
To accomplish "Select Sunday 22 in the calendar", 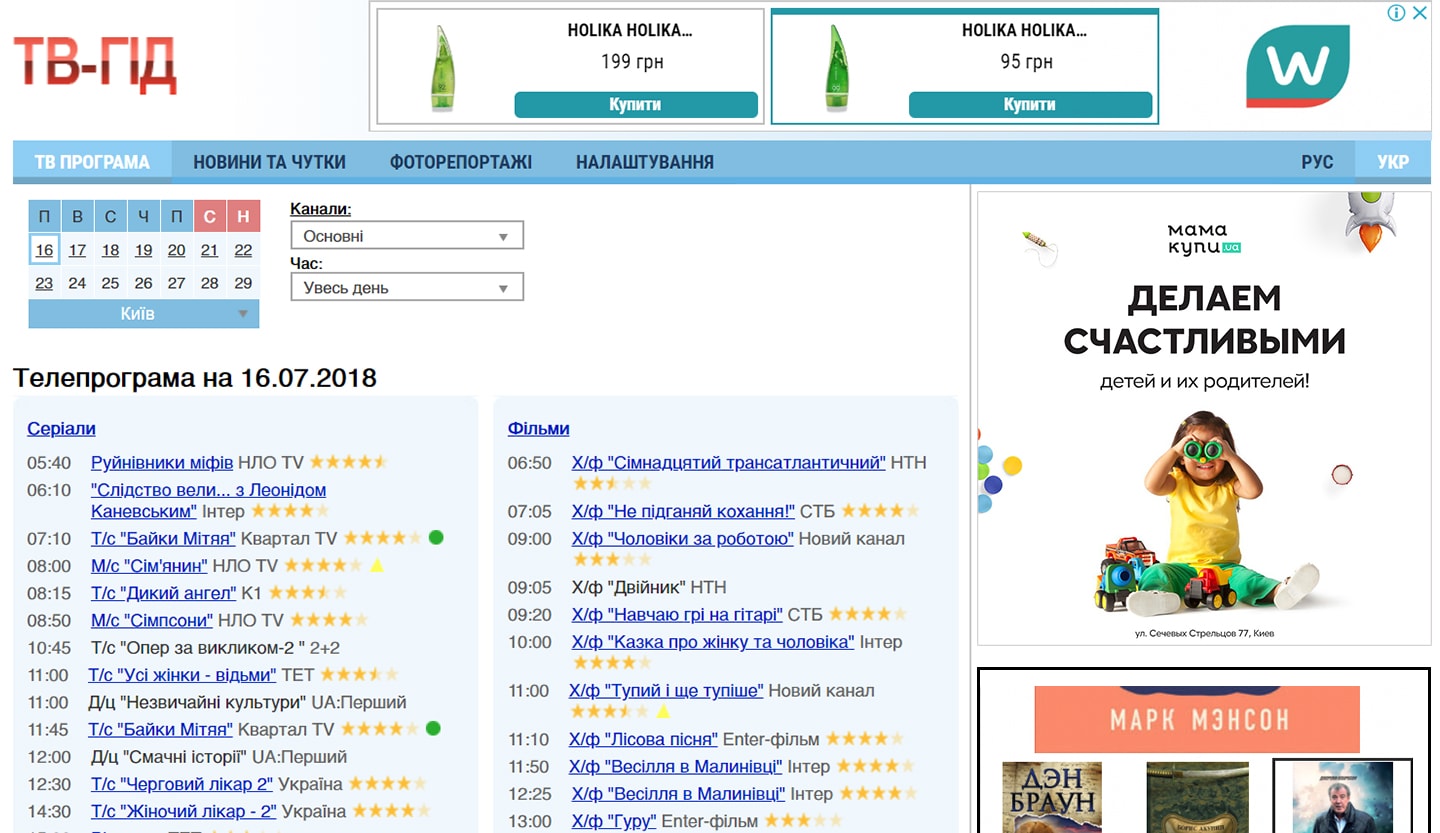I will pyautogui.click(x=243, y=250).
